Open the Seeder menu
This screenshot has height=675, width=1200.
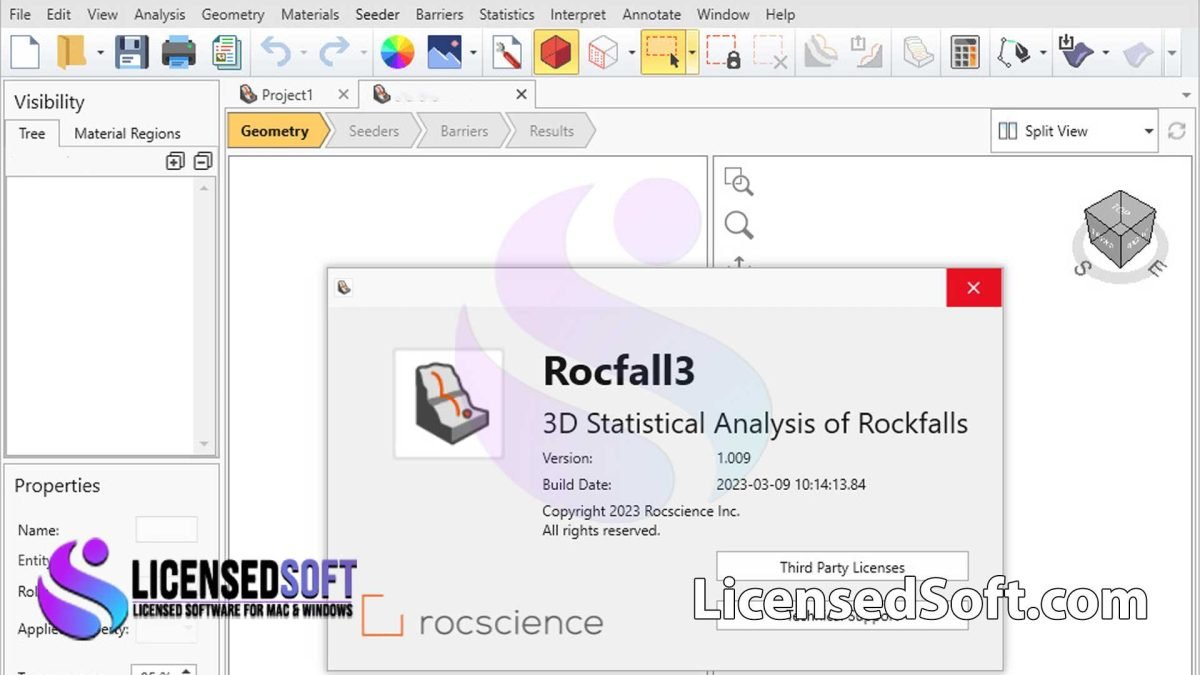(x=378, y=14)
